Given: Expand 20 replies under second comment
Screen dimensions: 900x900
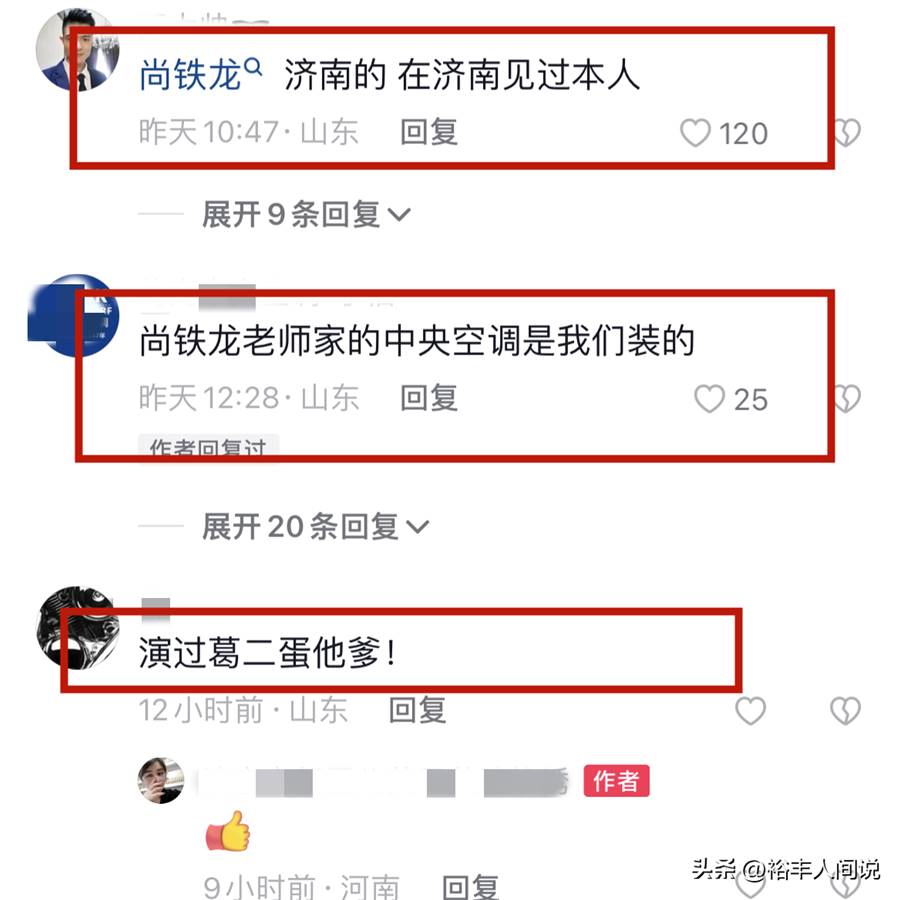Looking at the screenshot, I should [315, 526].
